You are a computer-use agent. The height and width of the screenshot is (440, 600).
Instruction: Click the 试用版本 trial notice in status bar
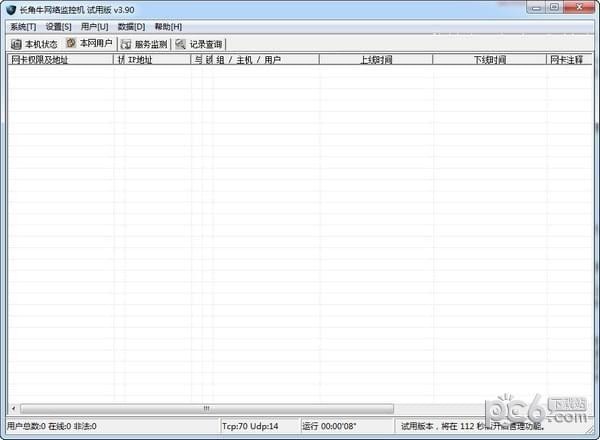point(473,426)
